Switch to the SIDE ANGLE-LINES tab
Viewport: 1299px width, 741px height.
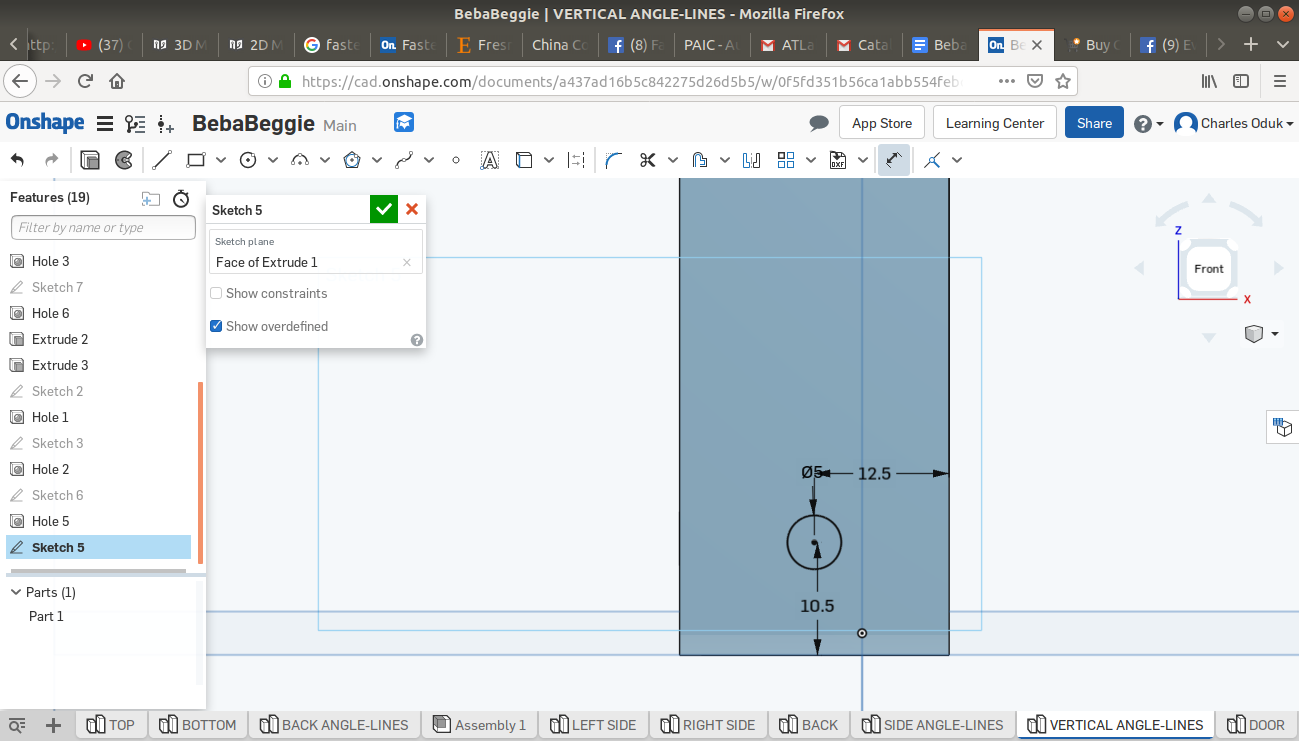coord(933,725)
